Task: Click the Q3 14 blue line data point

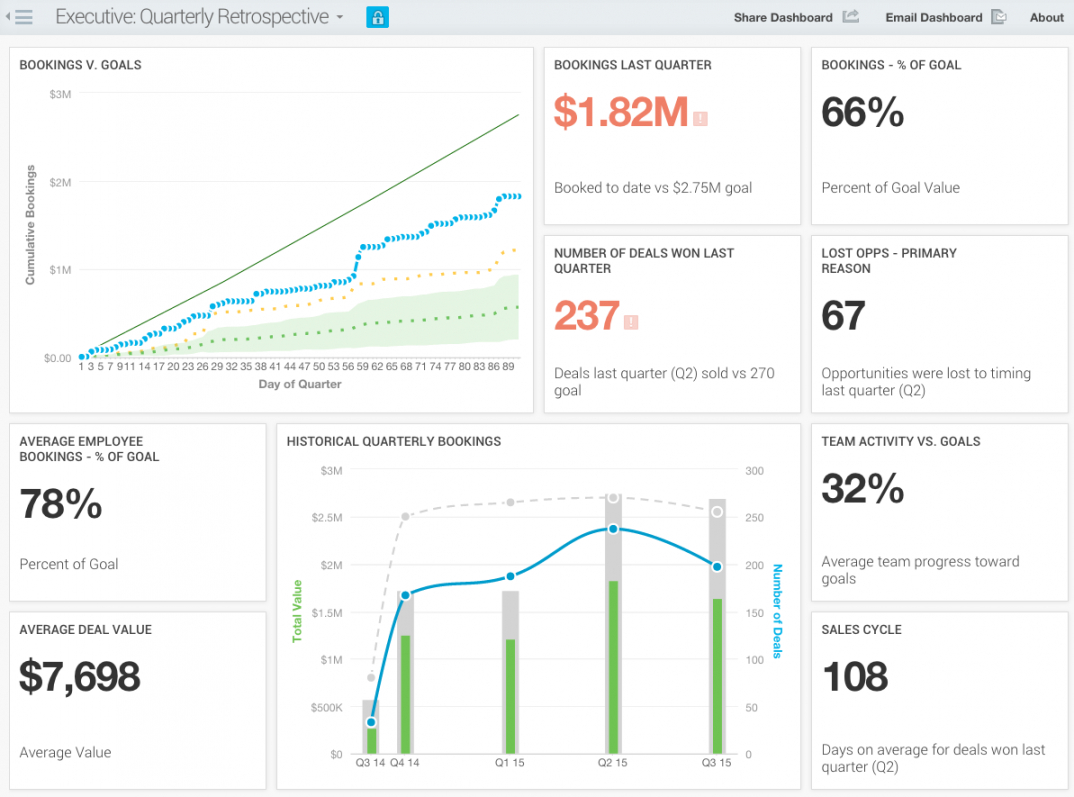Action: [x=371, y=722]
